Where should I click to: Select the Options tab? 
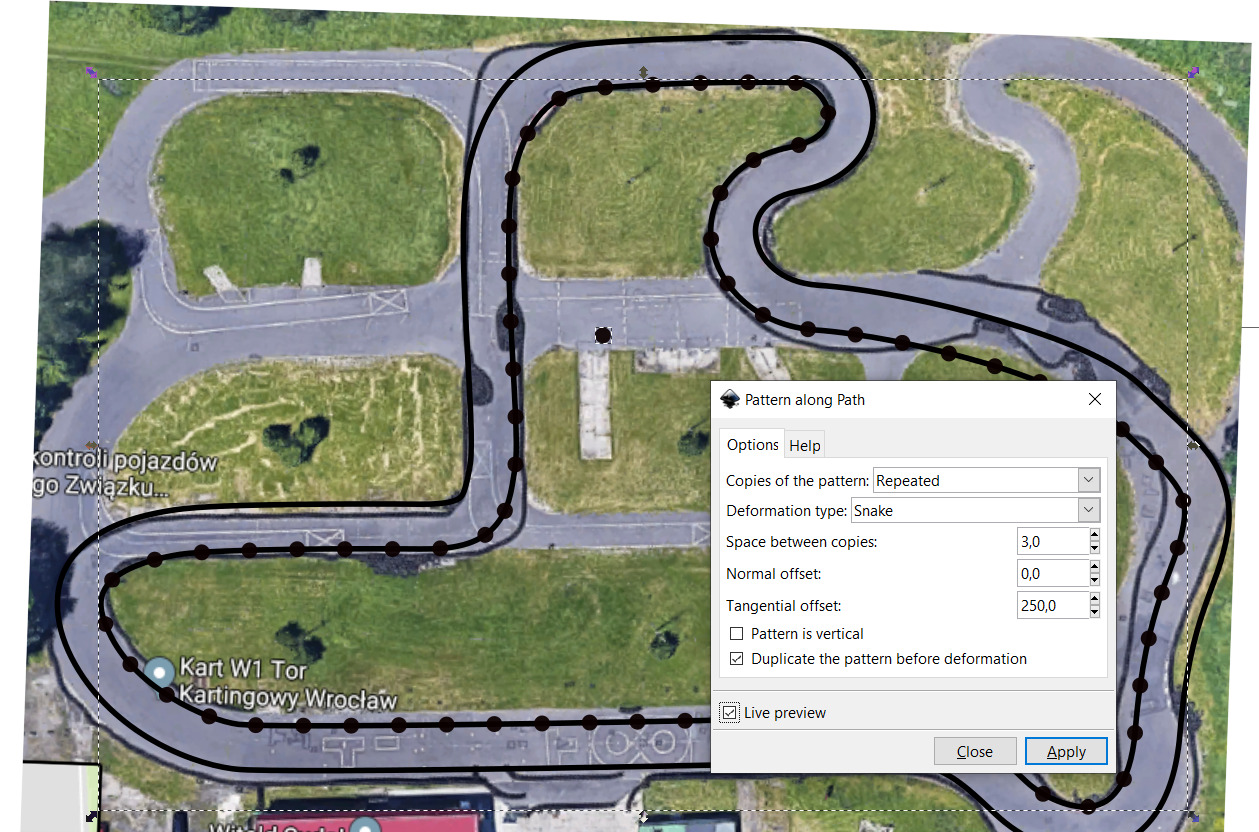pos(752,445)
